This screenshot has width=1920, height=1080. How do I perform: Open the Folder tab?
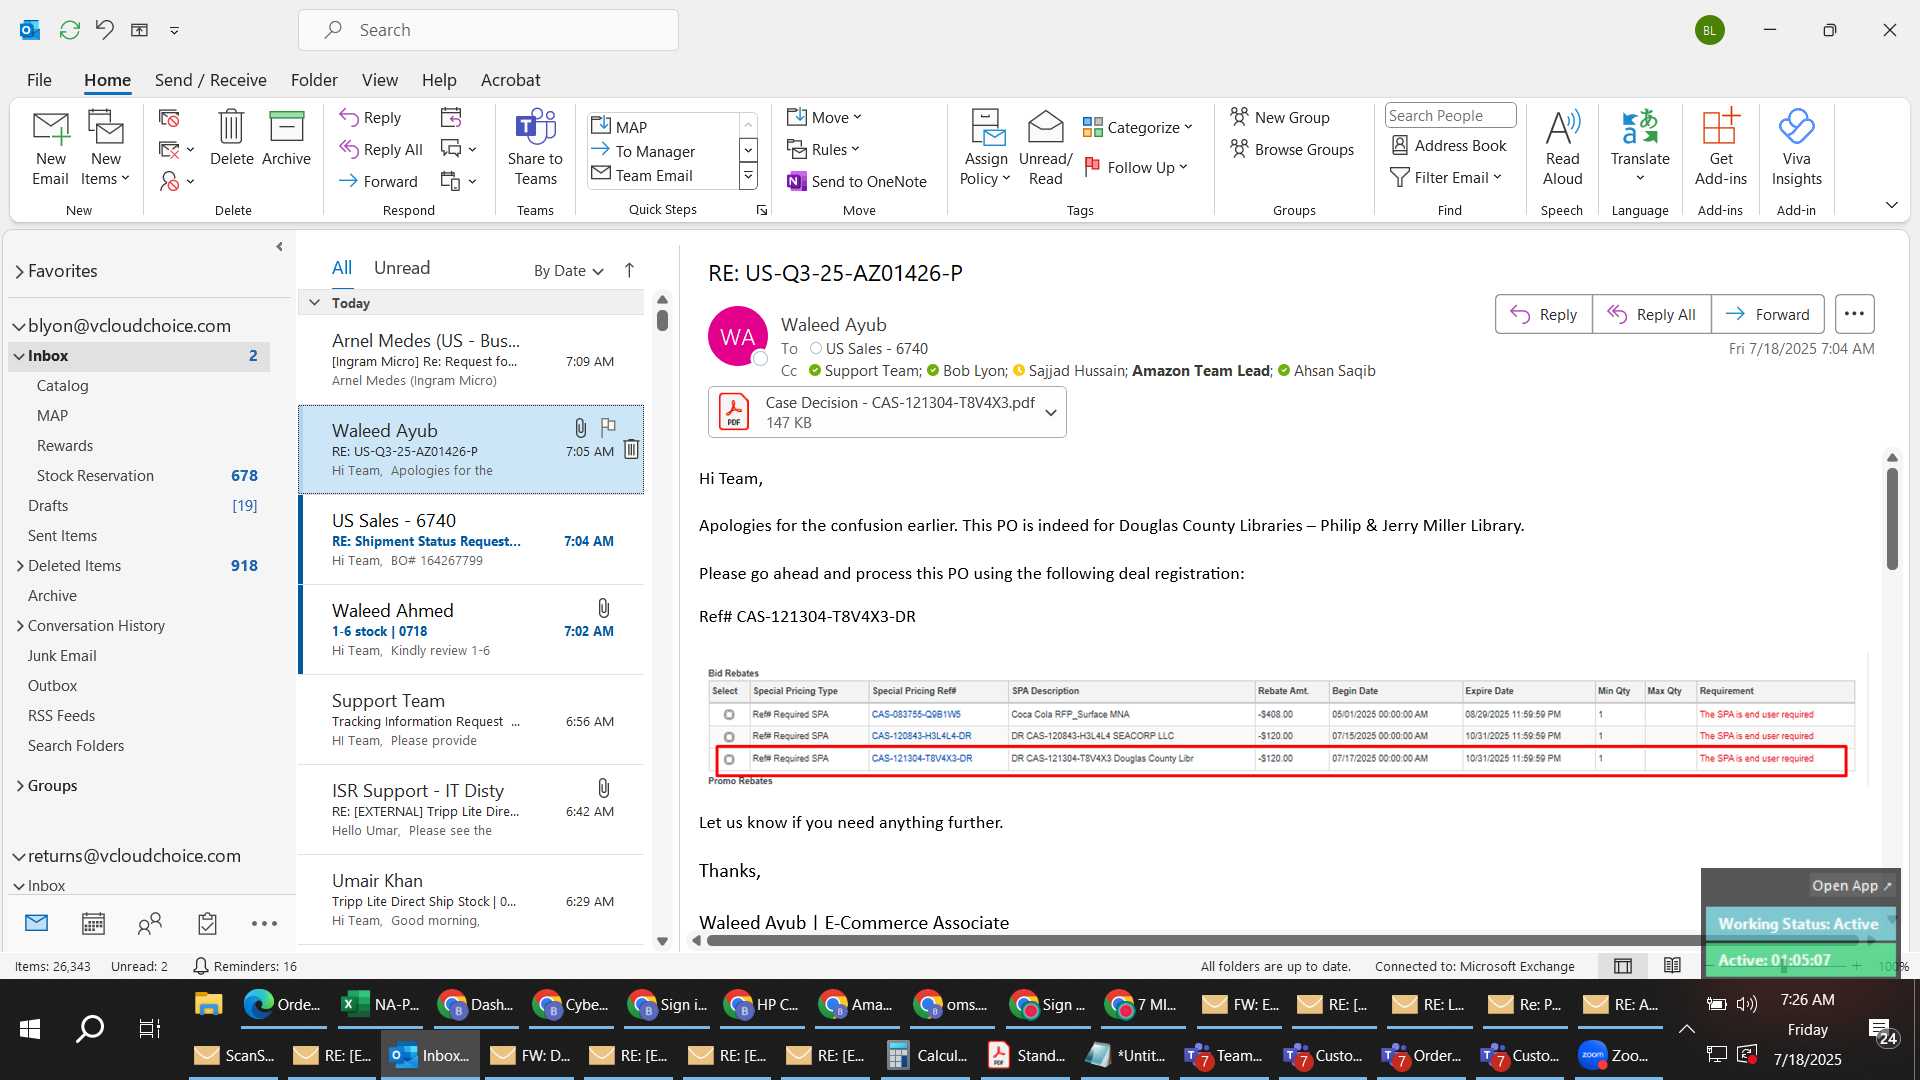(x=314, y=80)
